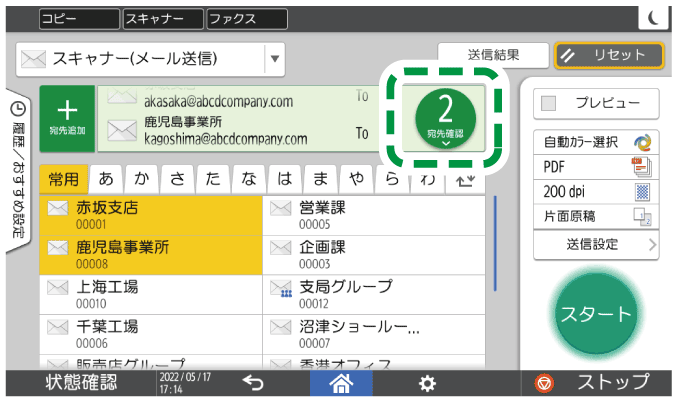Change the PDF file type setting

coord(596,167)
